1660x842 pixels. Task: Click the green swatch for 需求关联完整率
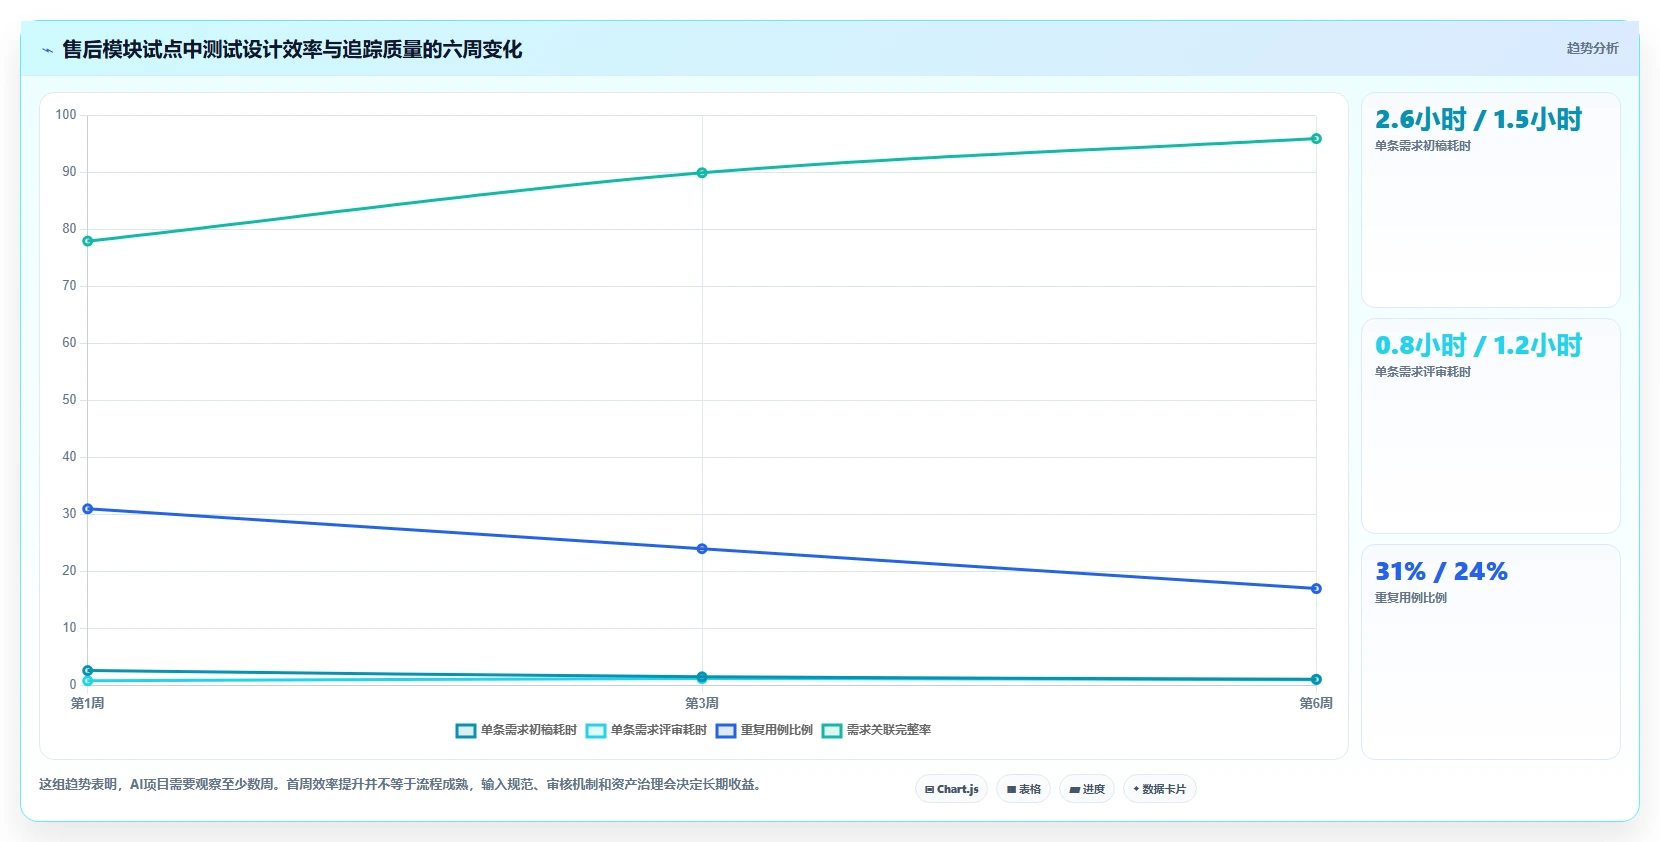[x=832, y=731]
